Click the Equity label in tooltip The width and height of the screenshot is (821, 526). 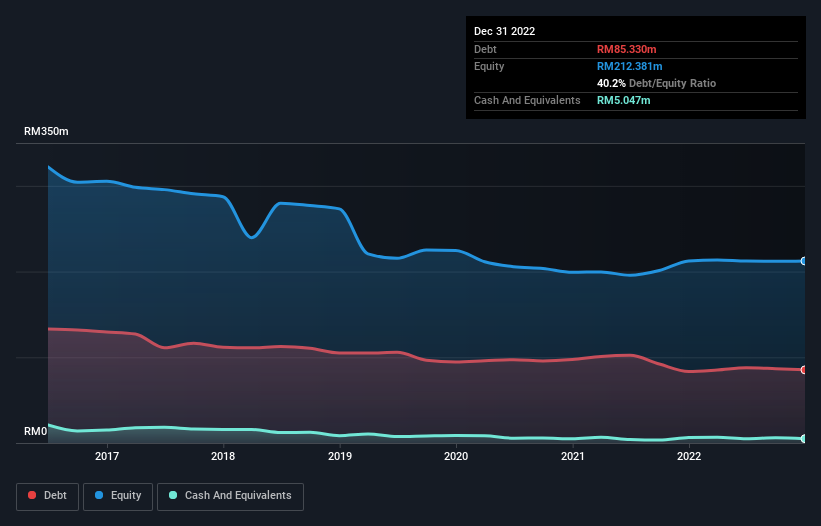point(489,66)
